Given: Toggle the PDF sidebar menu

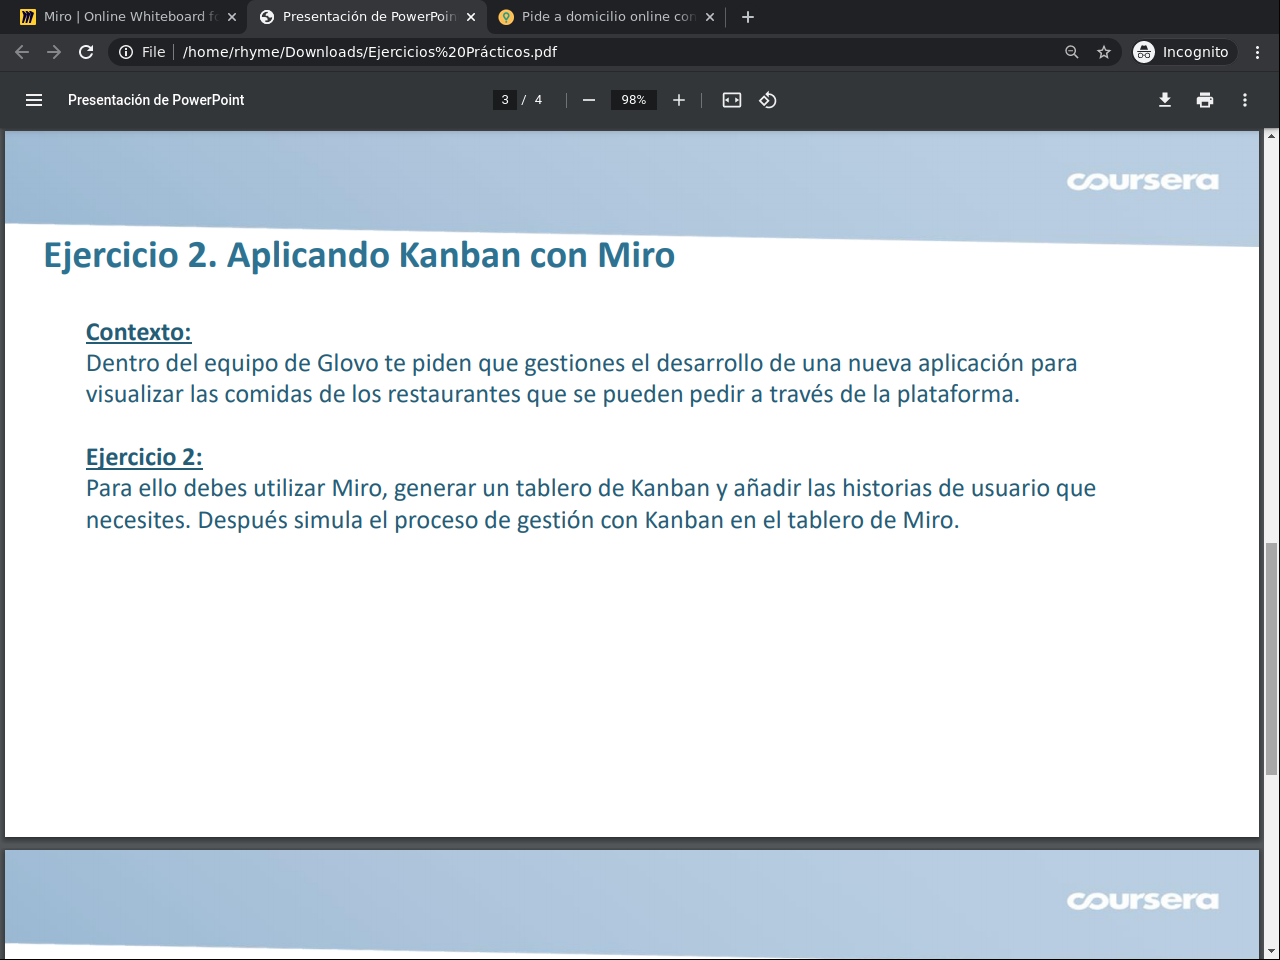Looking at the screenshot, I should tap(34, 100).
